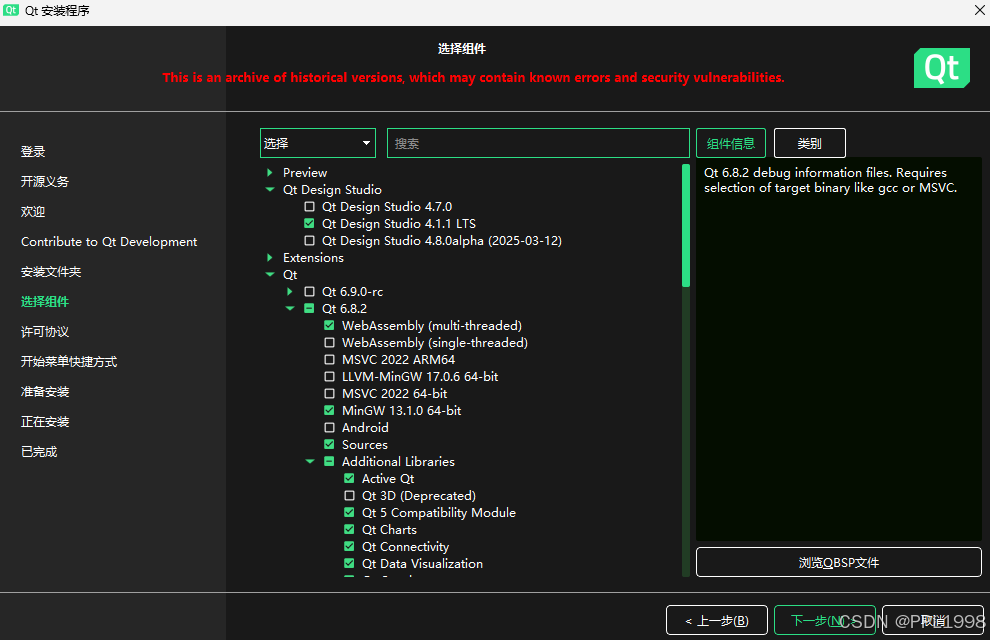Image resolution: width=990 pixels, height=640 pixels.
Task: Select the Qt 6.8.2 label
Action: point(344,309)
